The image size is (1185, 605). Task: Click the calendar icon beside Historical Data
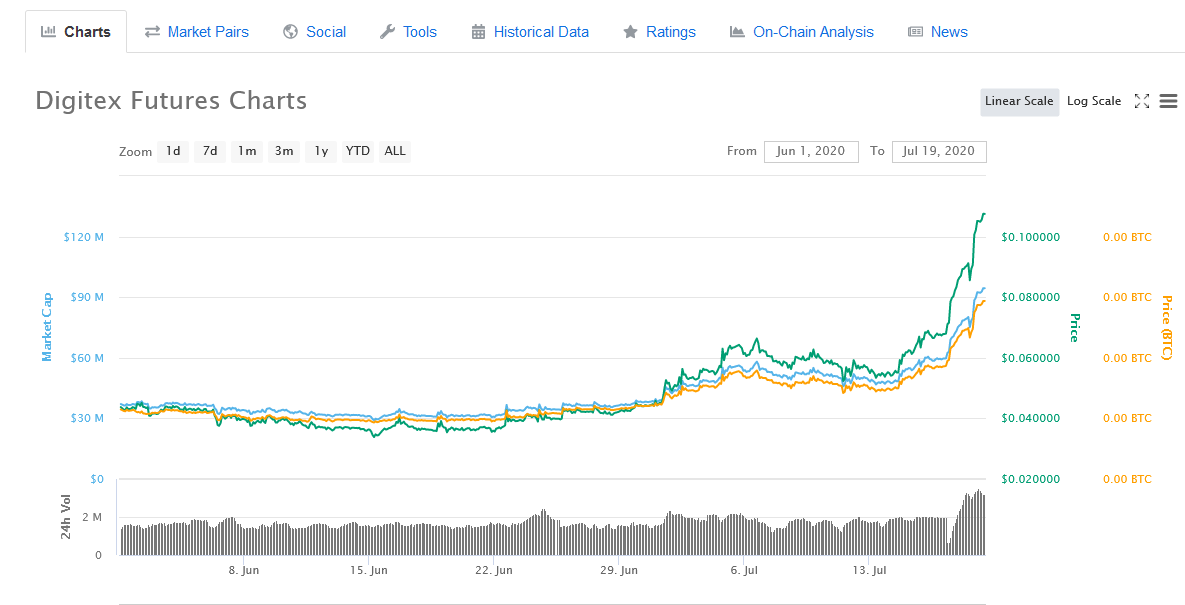tap(478, 32)
